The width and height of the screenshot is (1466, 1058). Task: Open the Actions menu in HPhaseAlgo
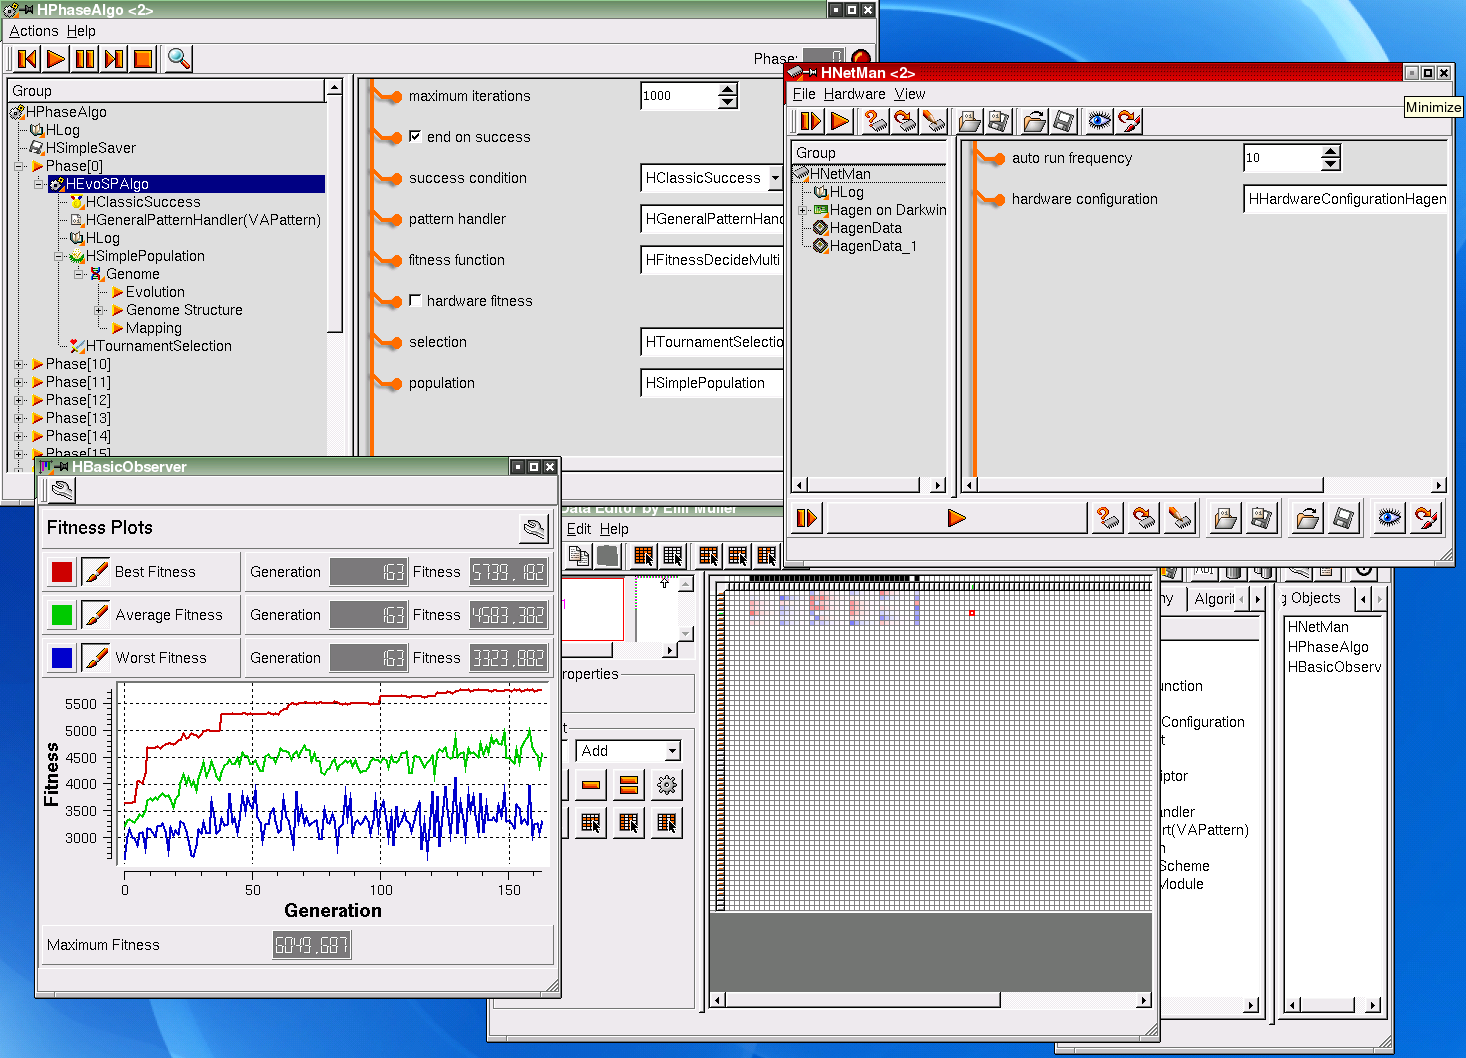(x=34, y=31)
